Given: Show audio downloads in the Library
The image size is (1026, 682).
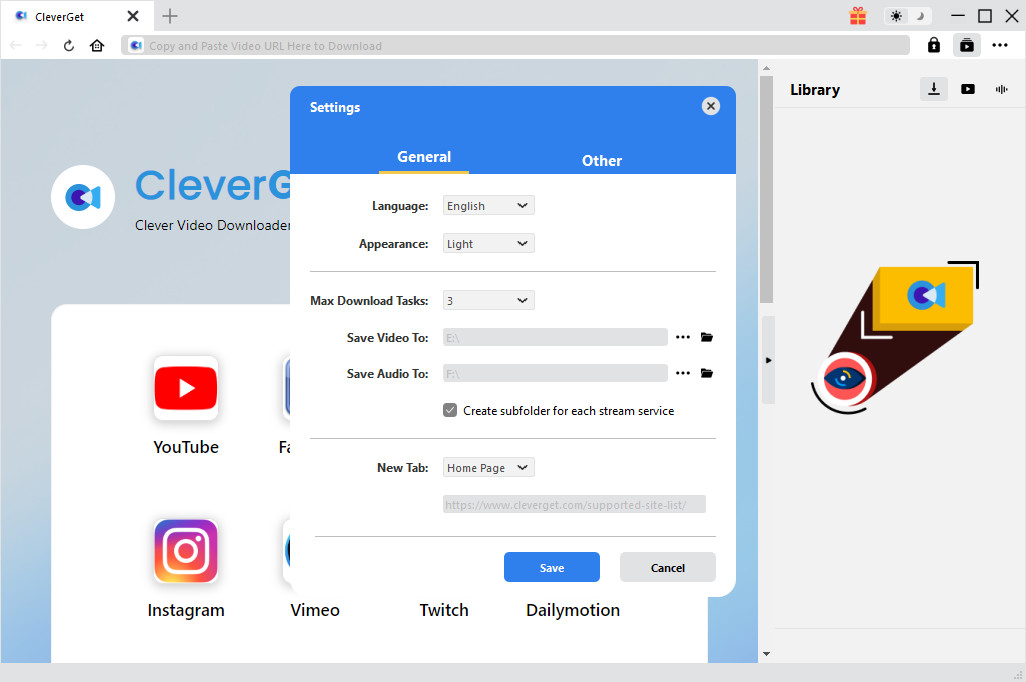Looking at the screenshot, I should click(x=1001, y=88).
